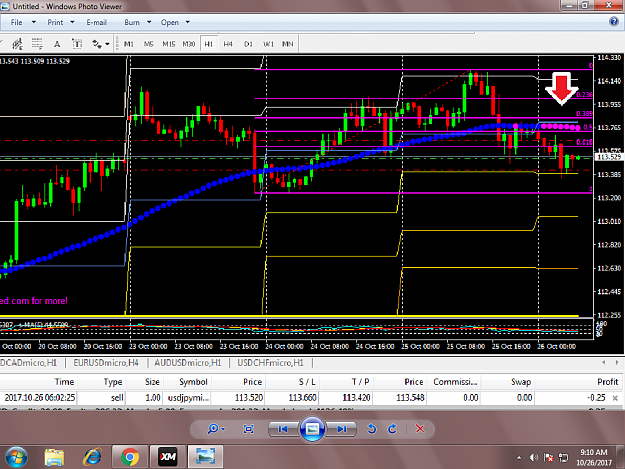Image resolution: width=625 pixels, height=469 pixels.
Task: Expand the zoom dropdown arrow
Action: point(223,429)
